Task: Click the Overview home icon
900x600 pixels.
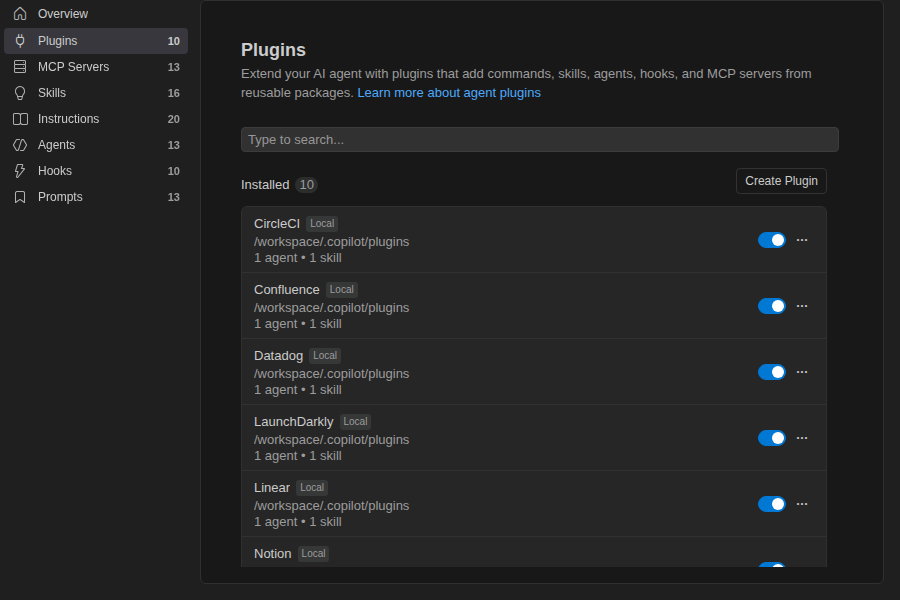Action: 20,14
